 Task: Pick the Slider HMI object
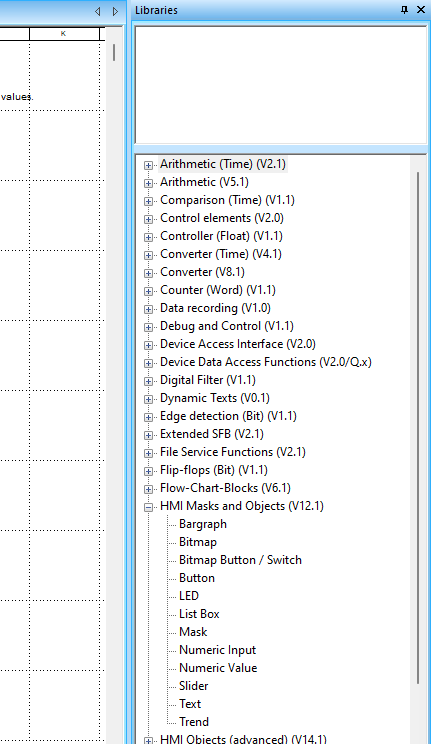pos(193,686)
